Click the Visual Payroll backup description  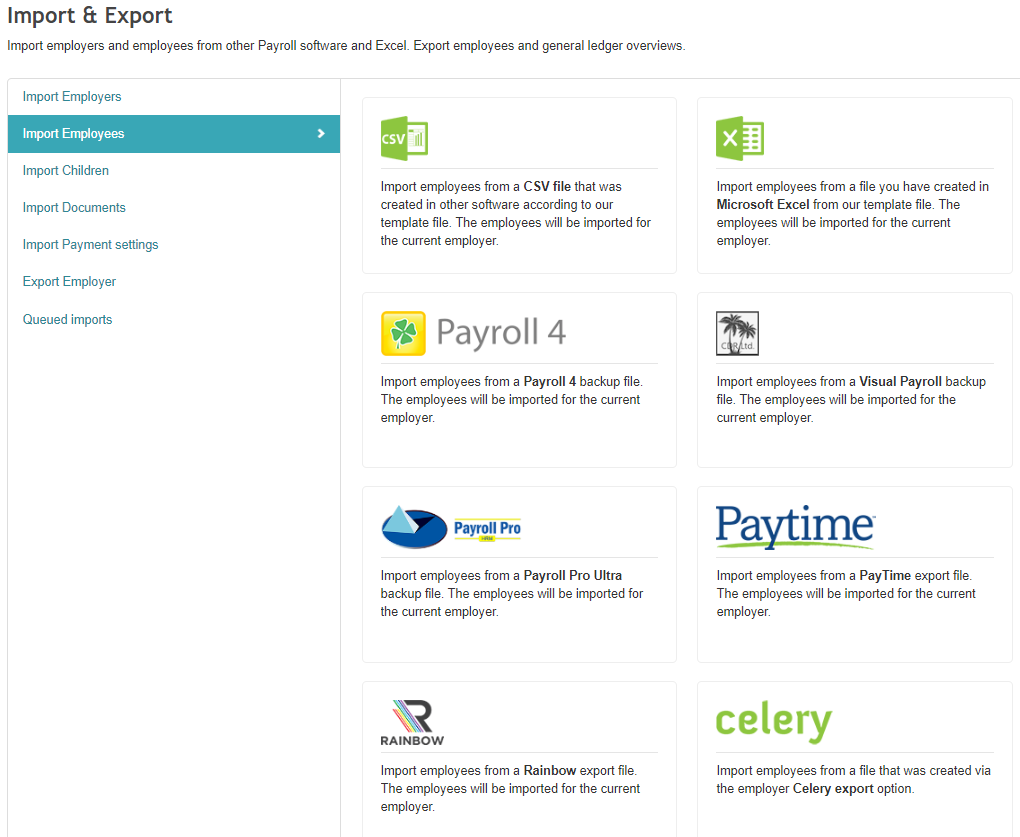[x=851, y=399]
